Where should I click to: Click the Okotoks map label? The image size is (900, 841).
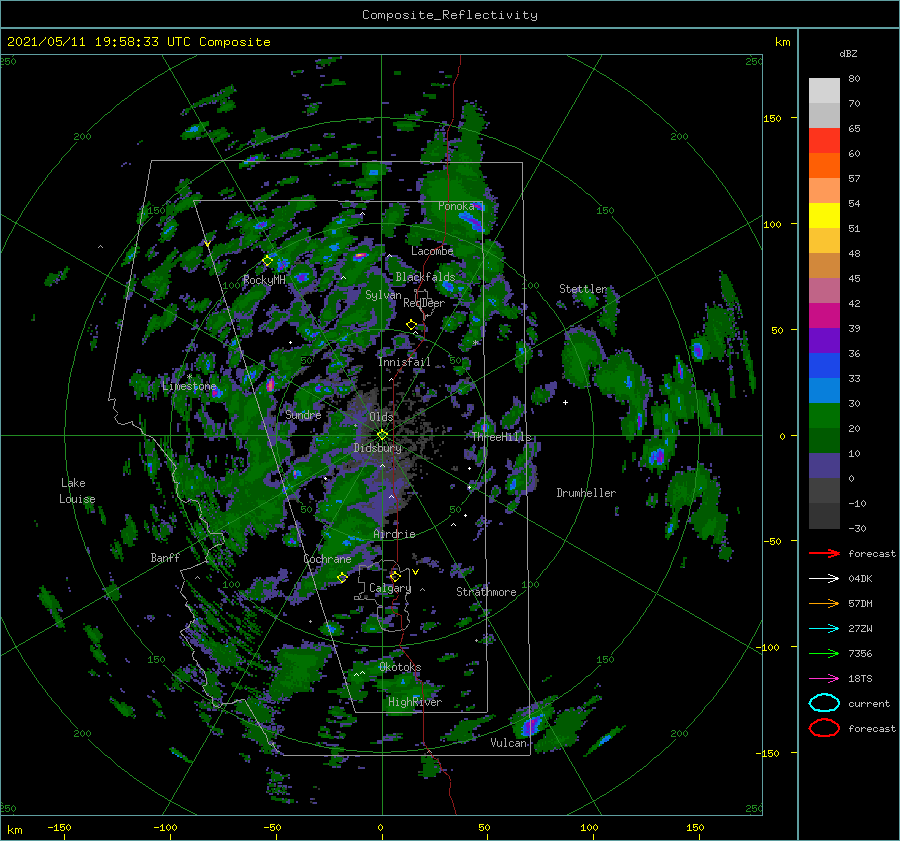400,667
